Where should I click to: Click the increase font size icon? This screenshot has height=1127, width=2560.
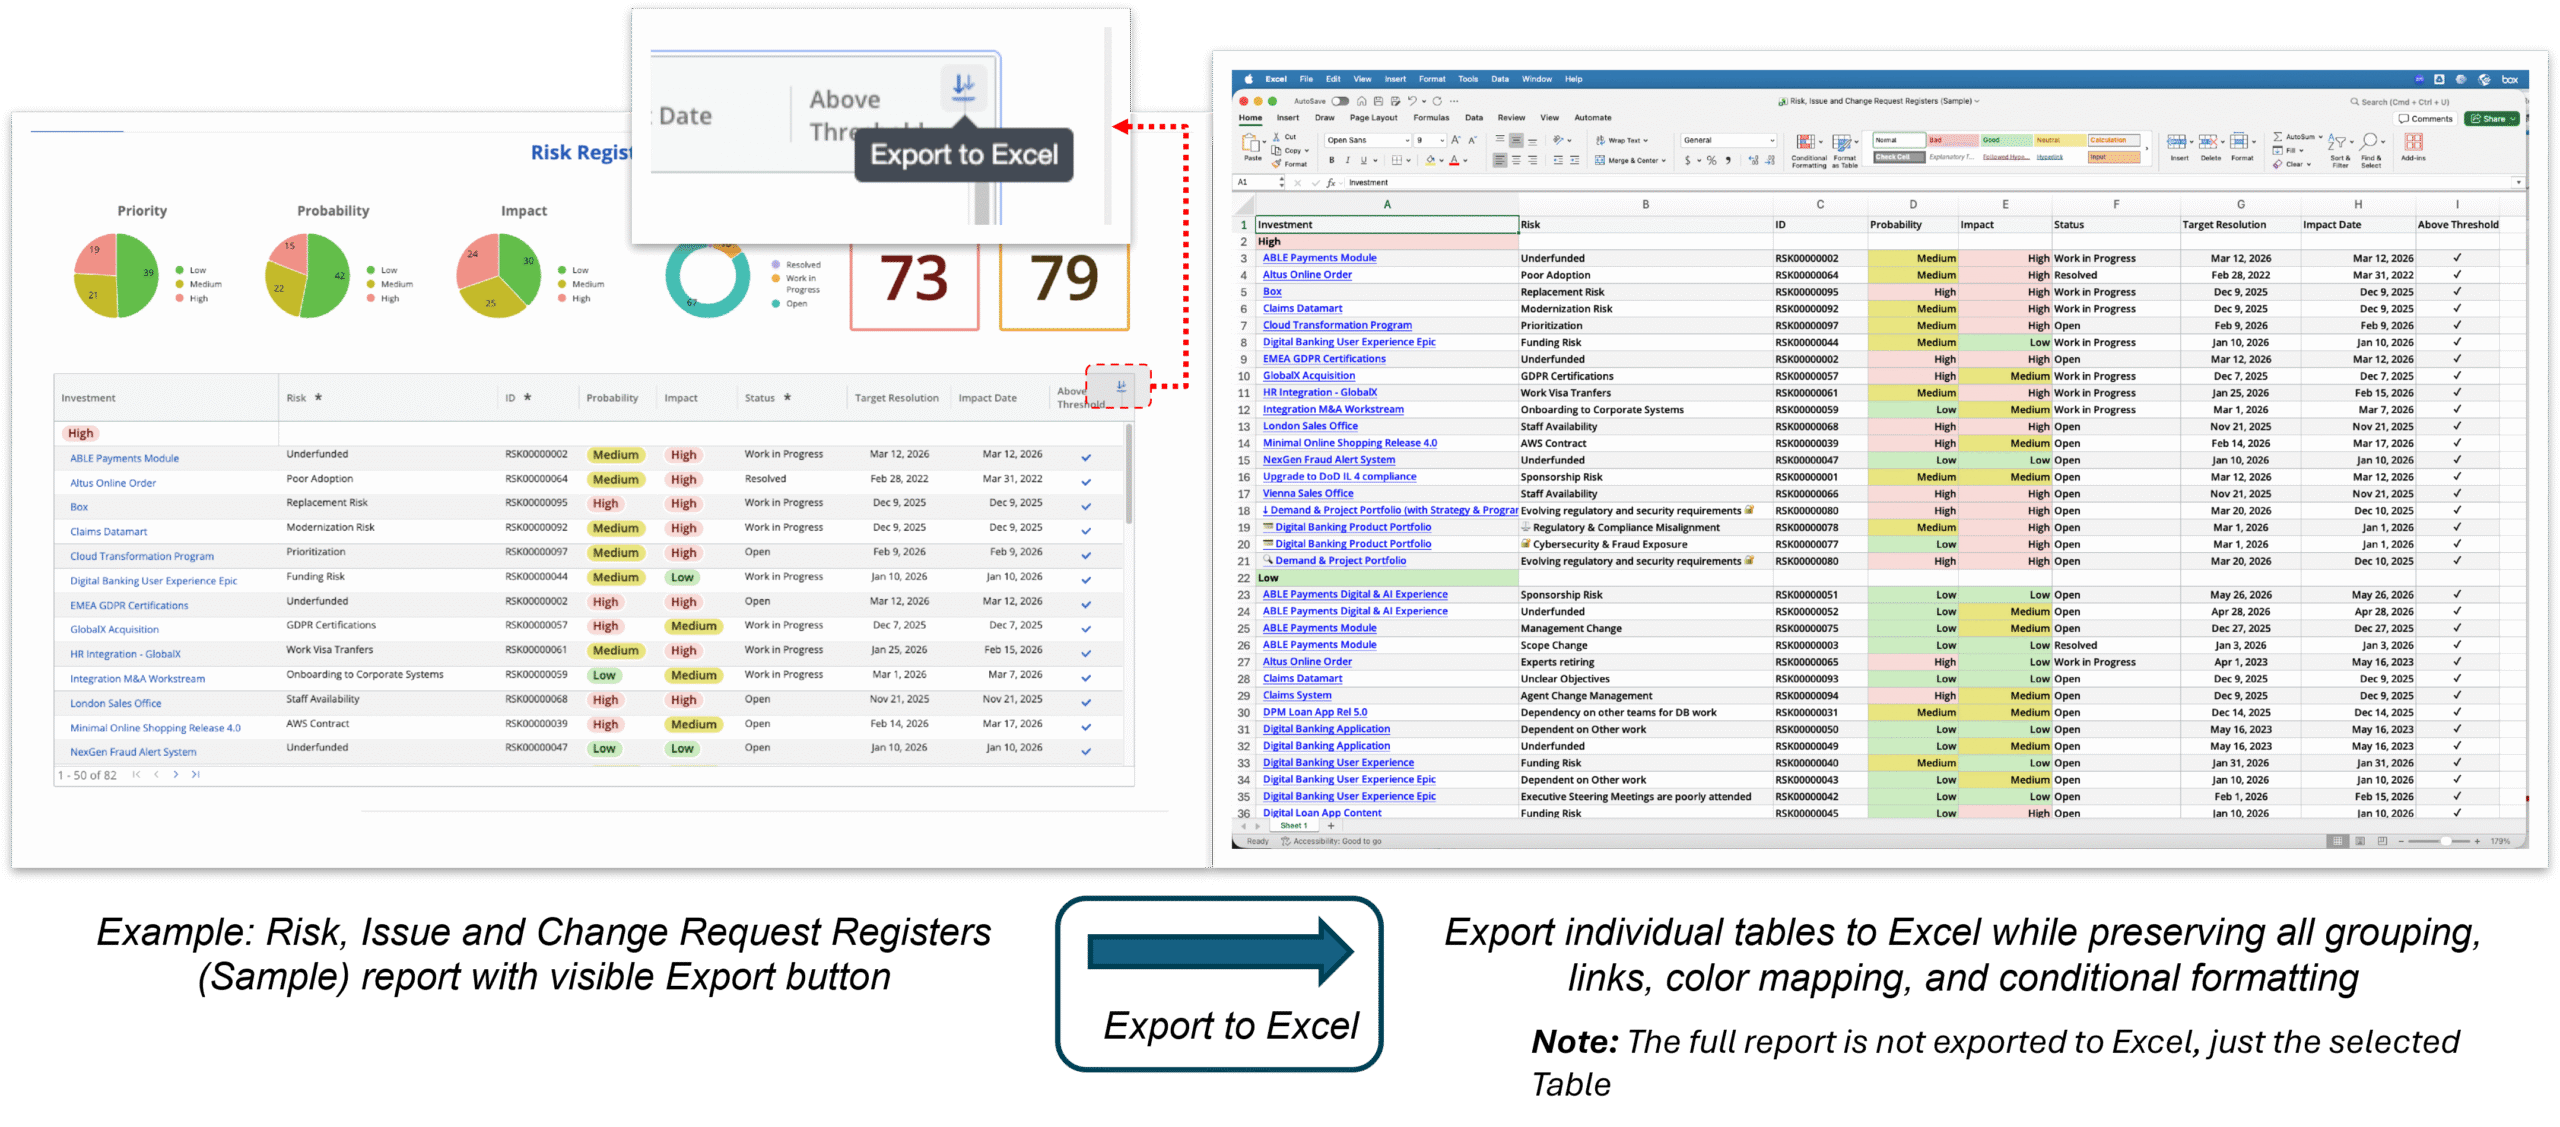1456,140
